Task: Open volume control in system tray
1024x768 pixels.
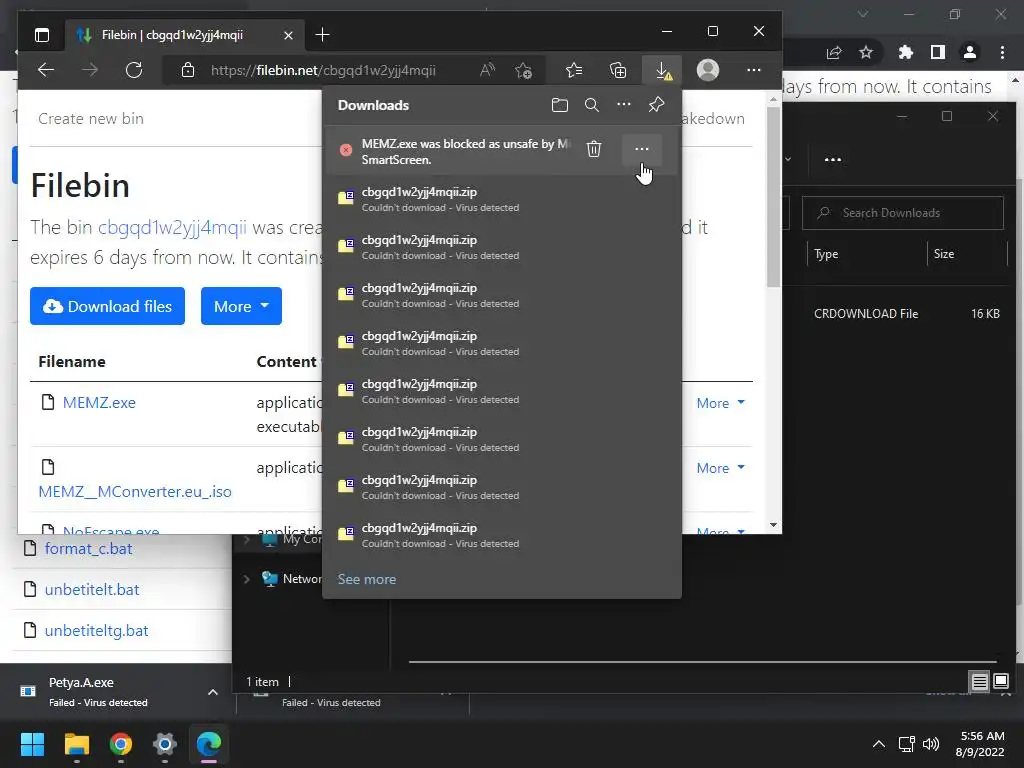Action: pos(931,744)
